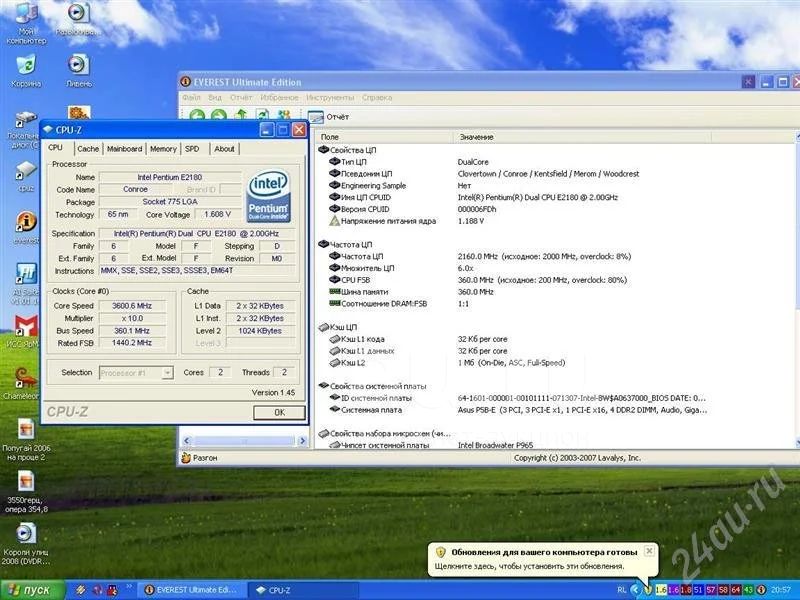This screenshot has width=800, height=600.
Task: Select the Свойства системной платы row
Action: coord(372,386)
